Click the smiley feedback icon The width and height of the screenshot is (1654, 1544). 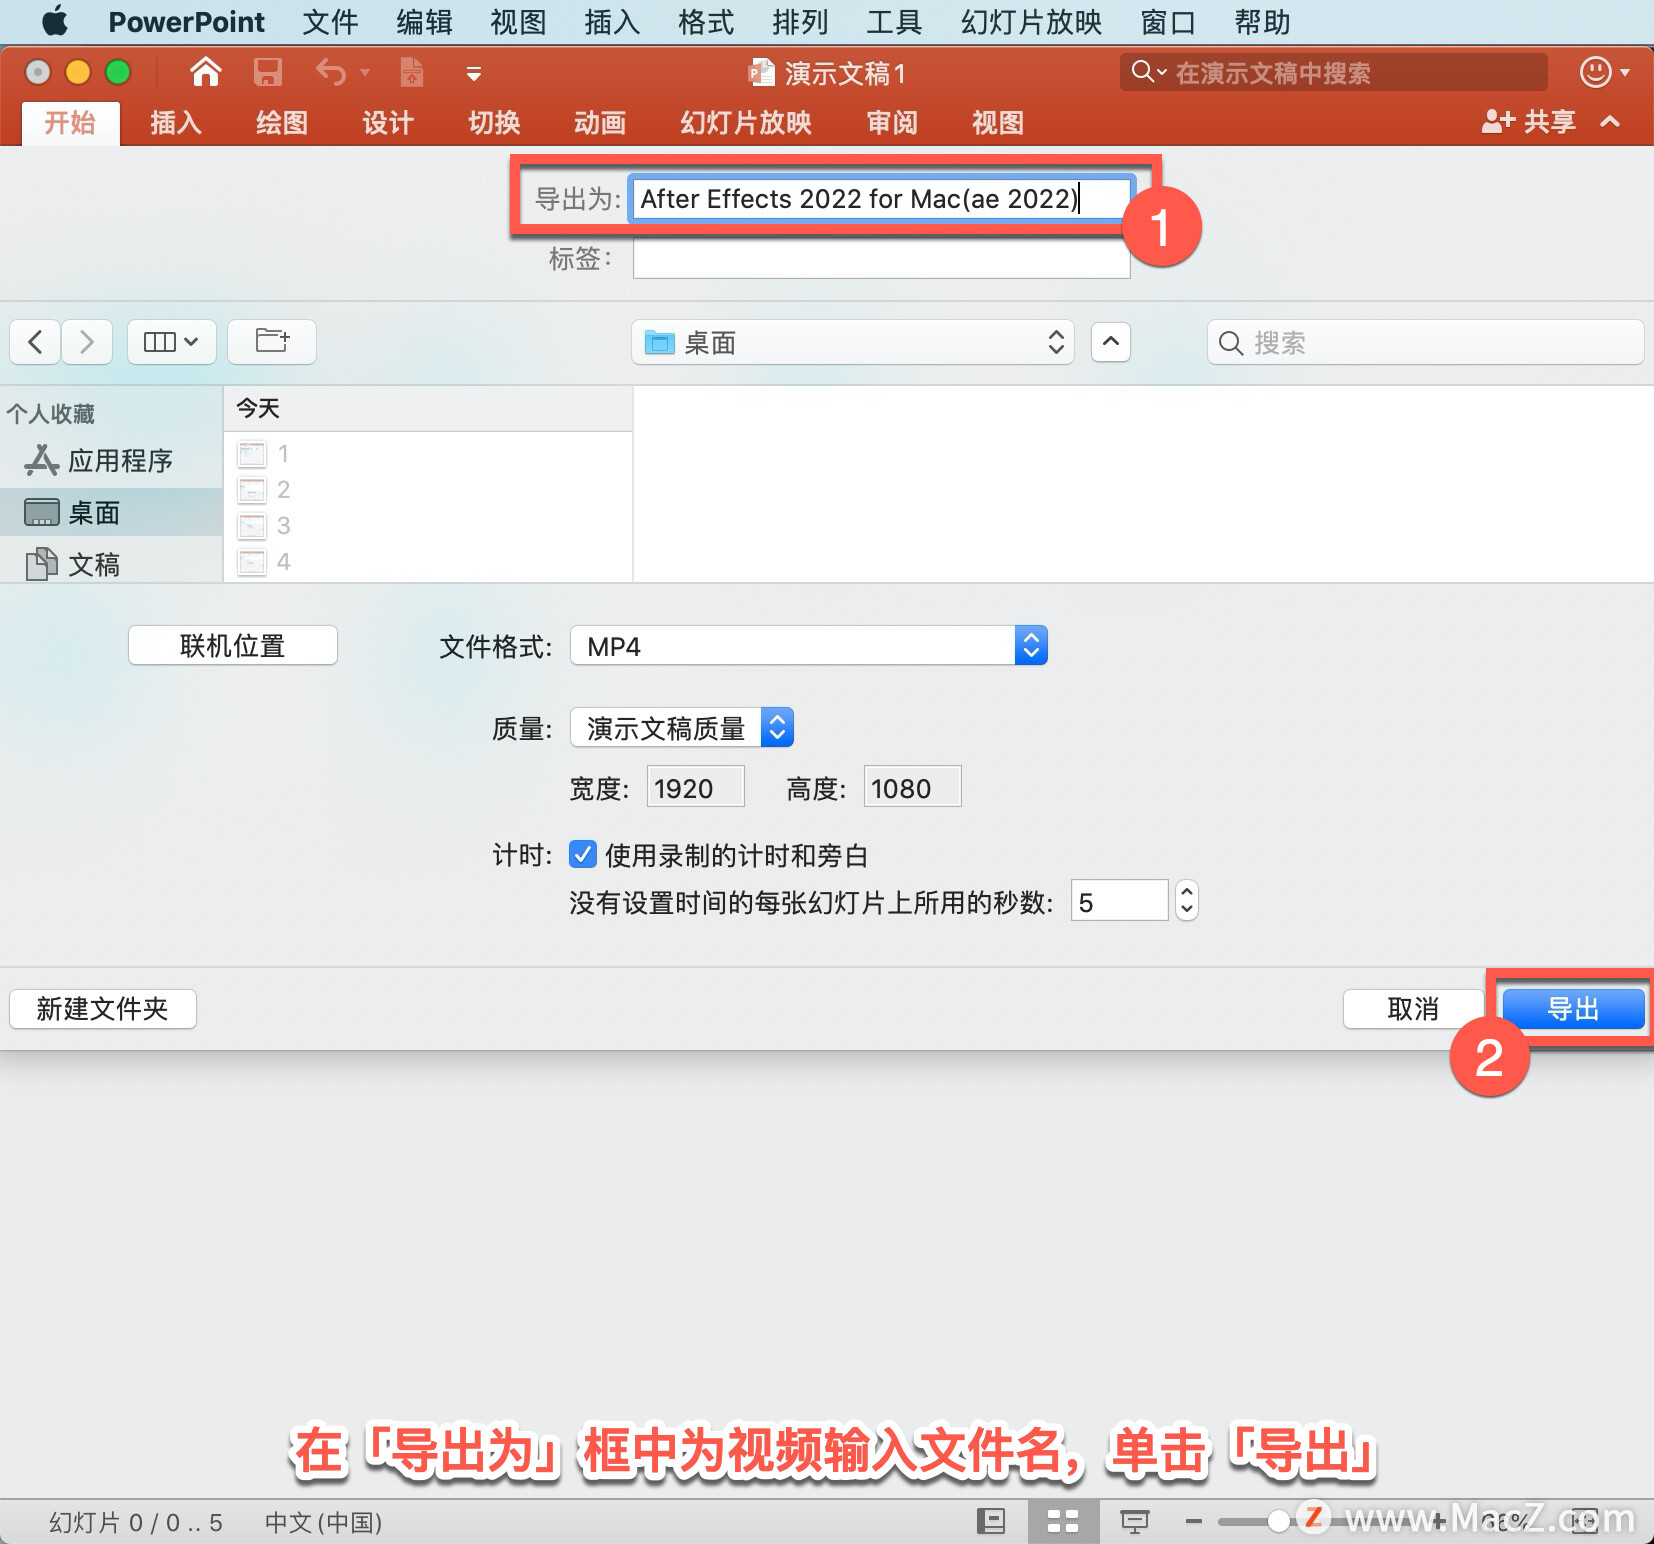(x=1596, y=72)
